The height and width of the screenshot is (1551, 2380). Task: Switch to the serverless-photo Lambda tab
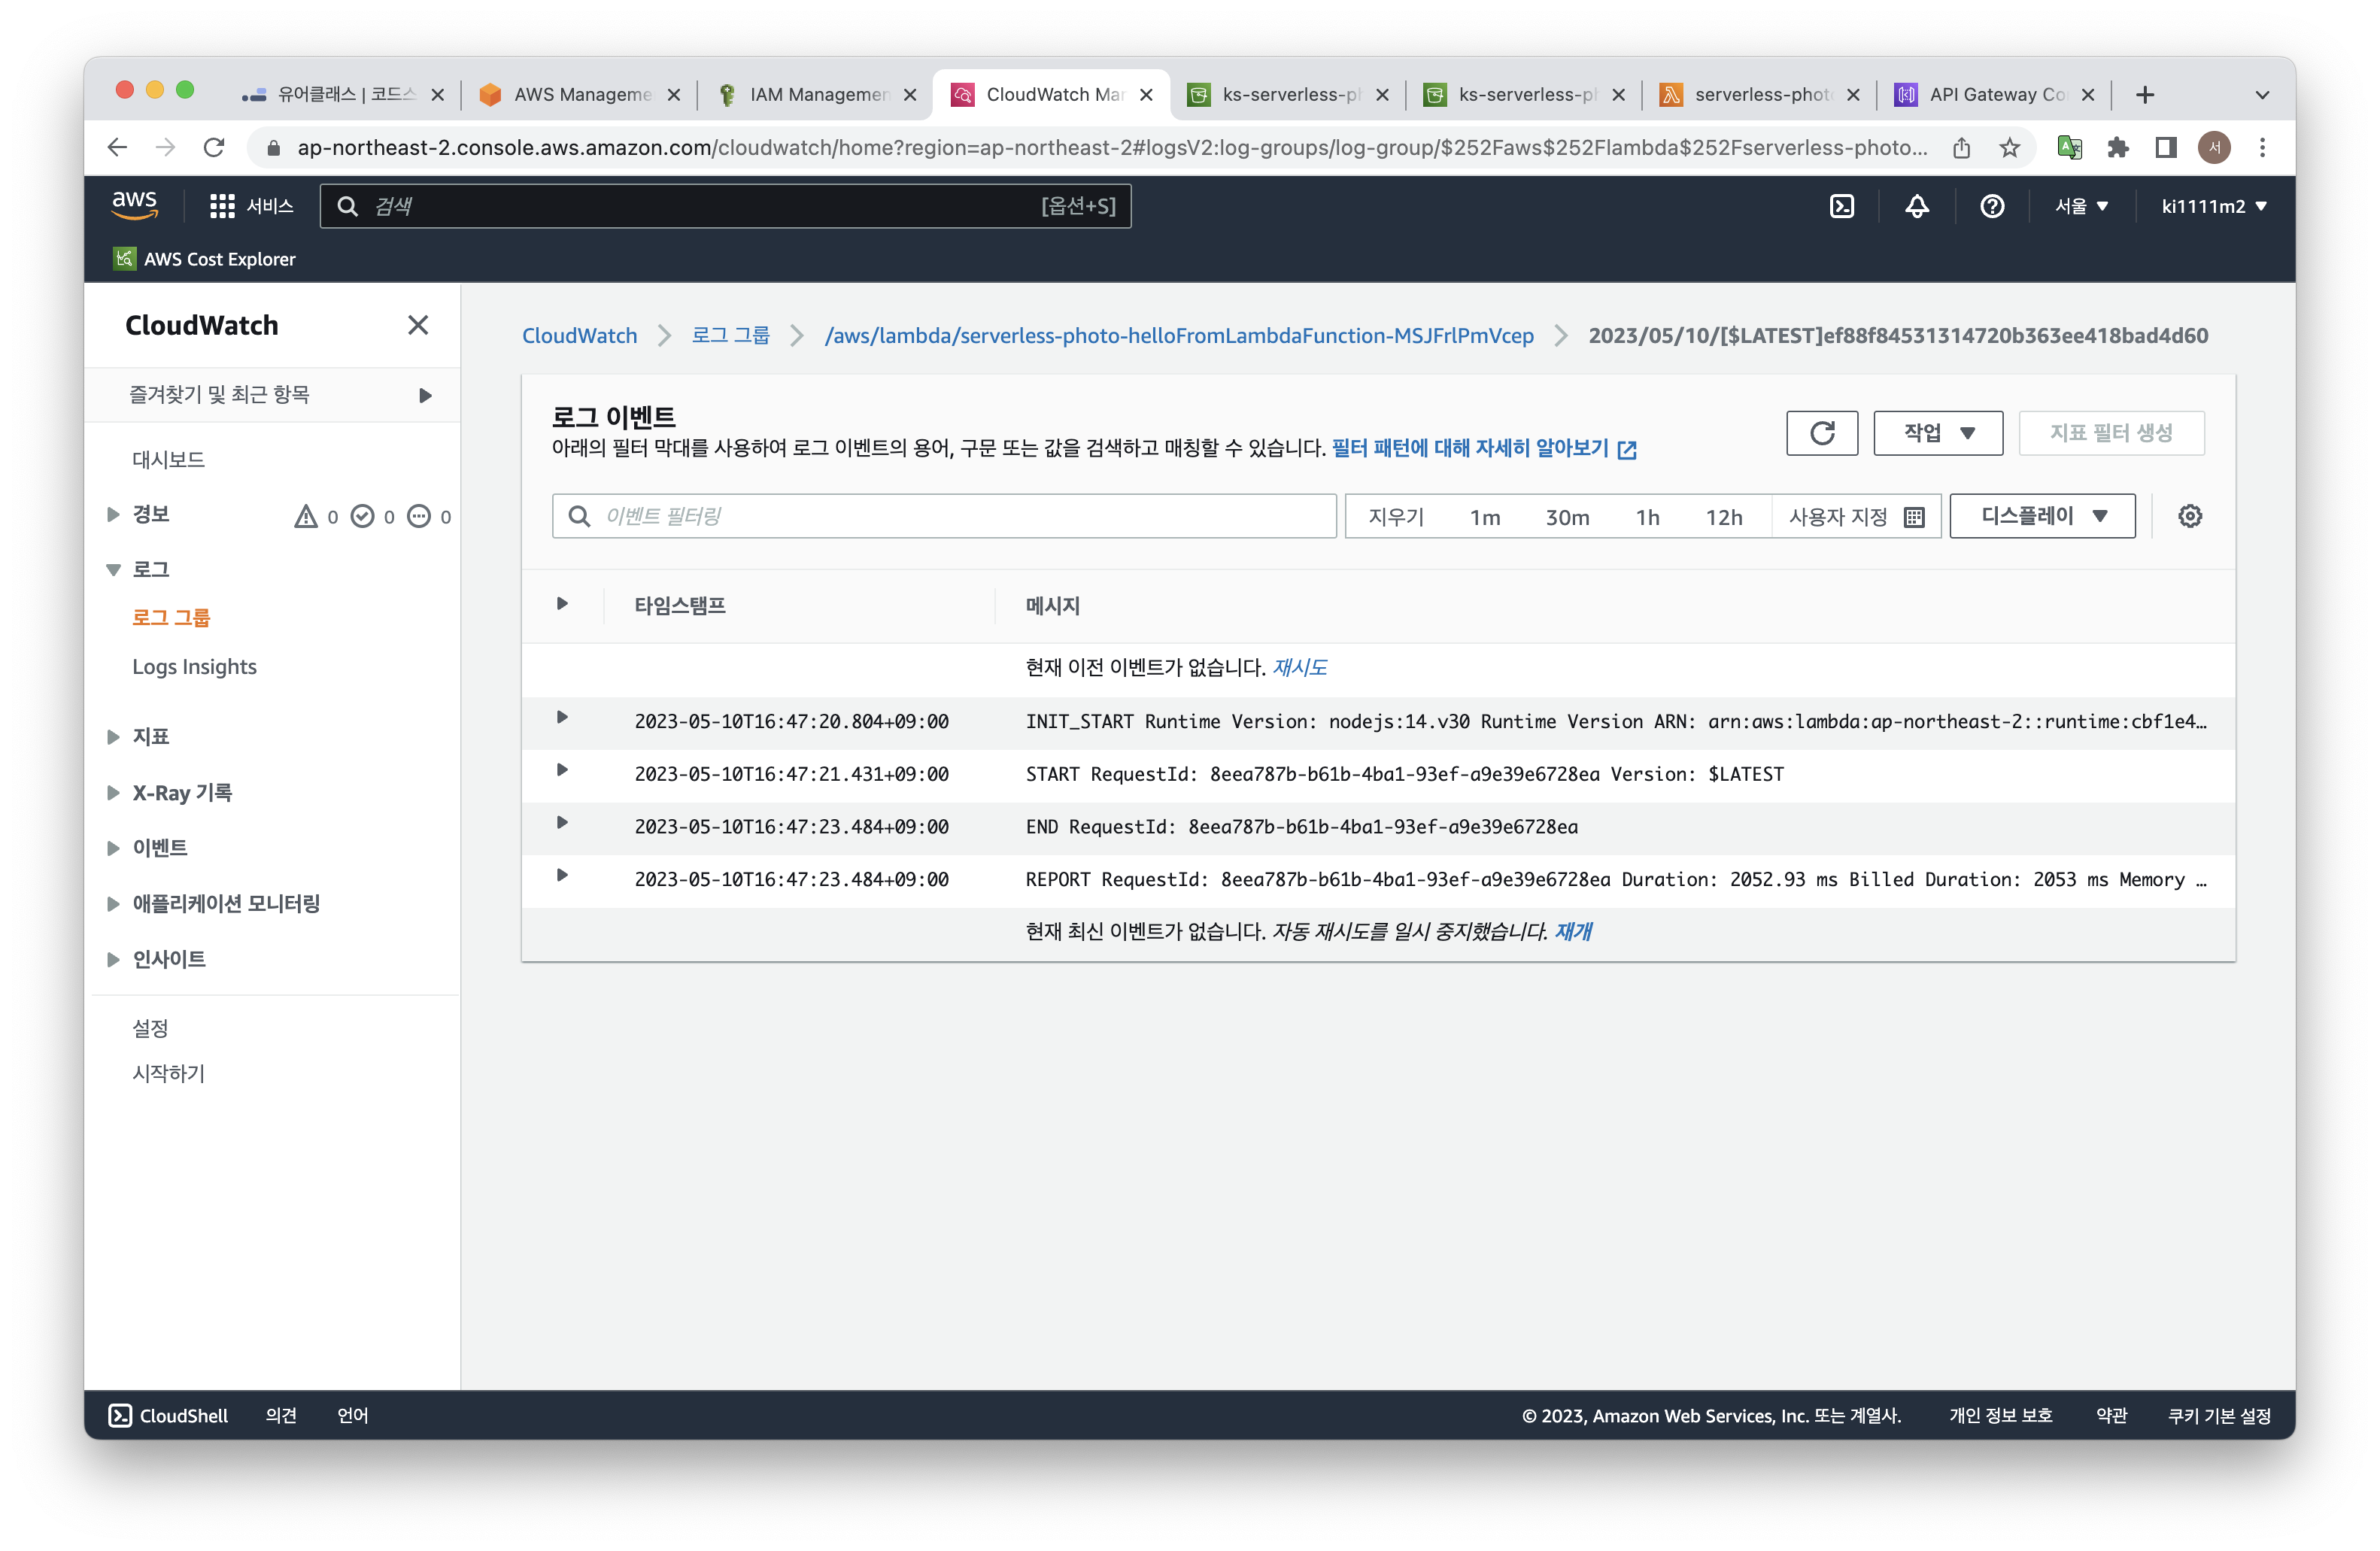pyautogui.click(x=1759, y=95)
